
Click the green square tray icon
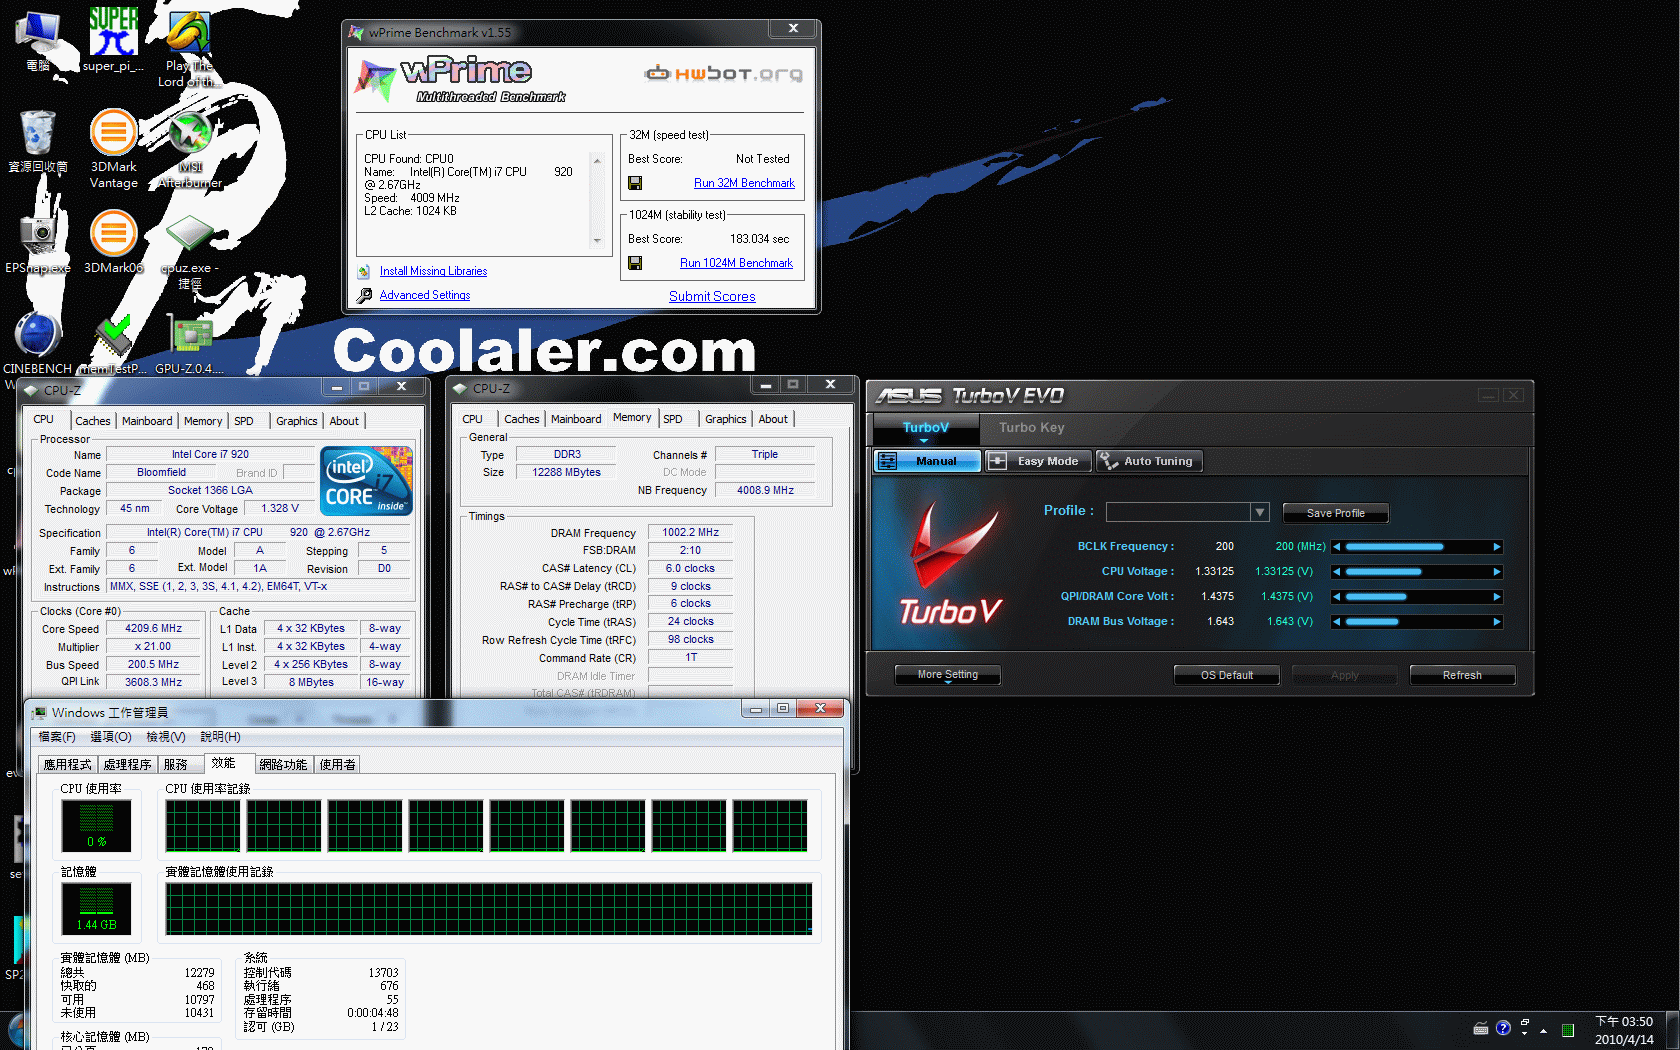click(1568, 1030)
